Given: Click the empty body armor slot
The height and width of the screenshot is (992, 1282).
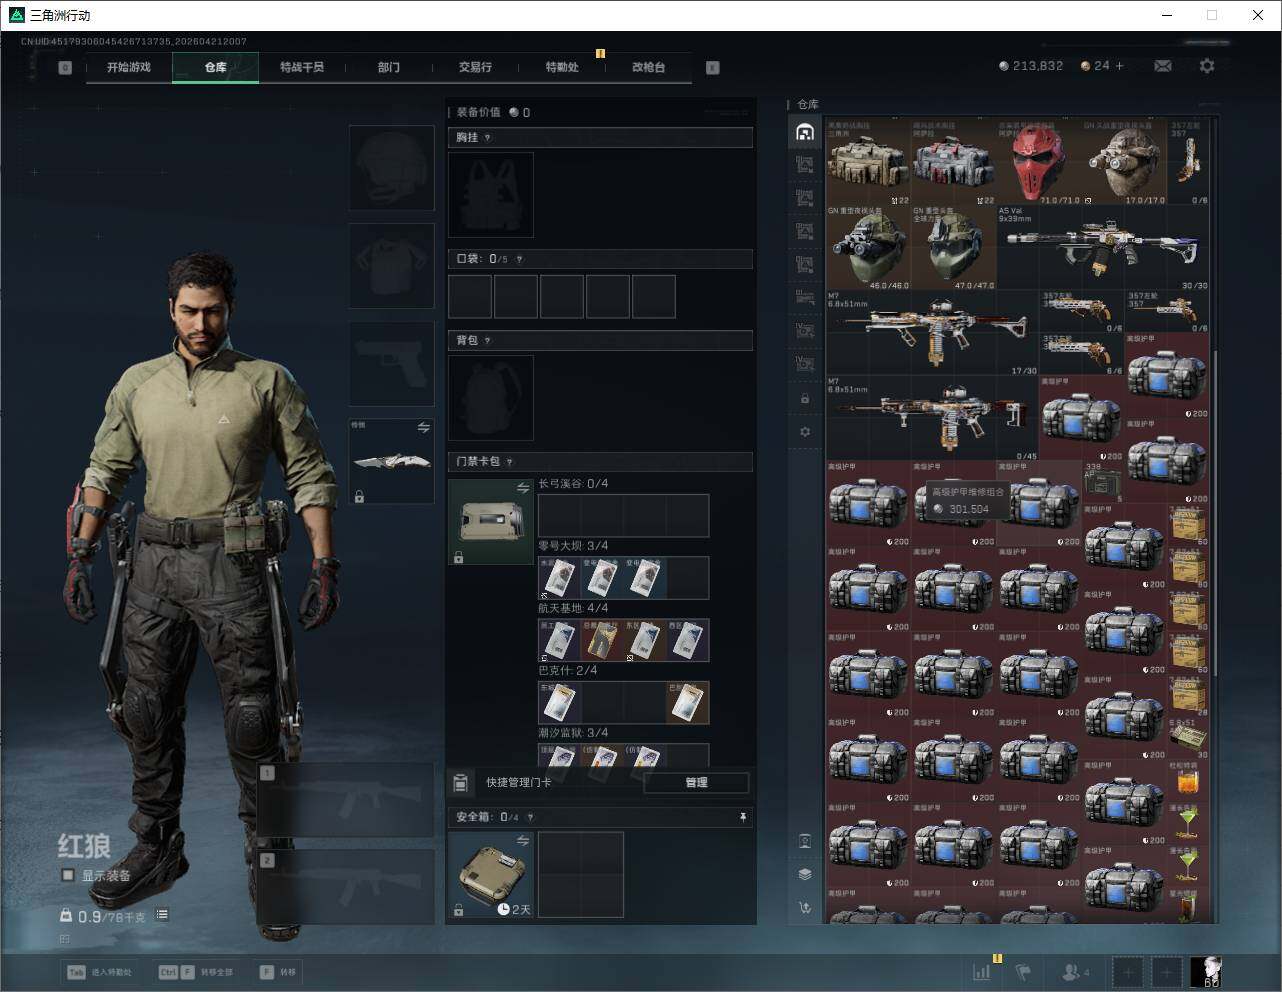Looking at the screenshot, I should 391,265.
